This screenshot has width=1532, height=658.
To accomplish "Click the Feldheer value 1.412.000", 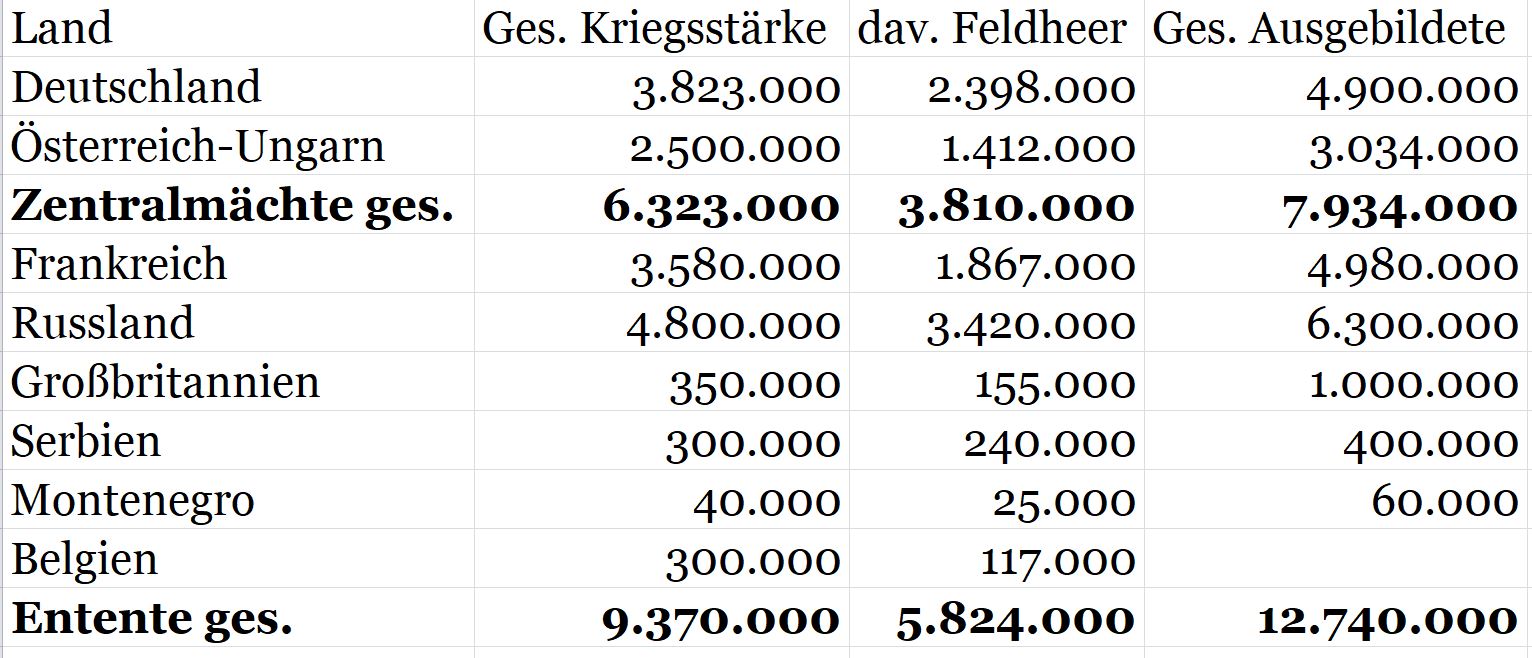I will [1038, 149].
